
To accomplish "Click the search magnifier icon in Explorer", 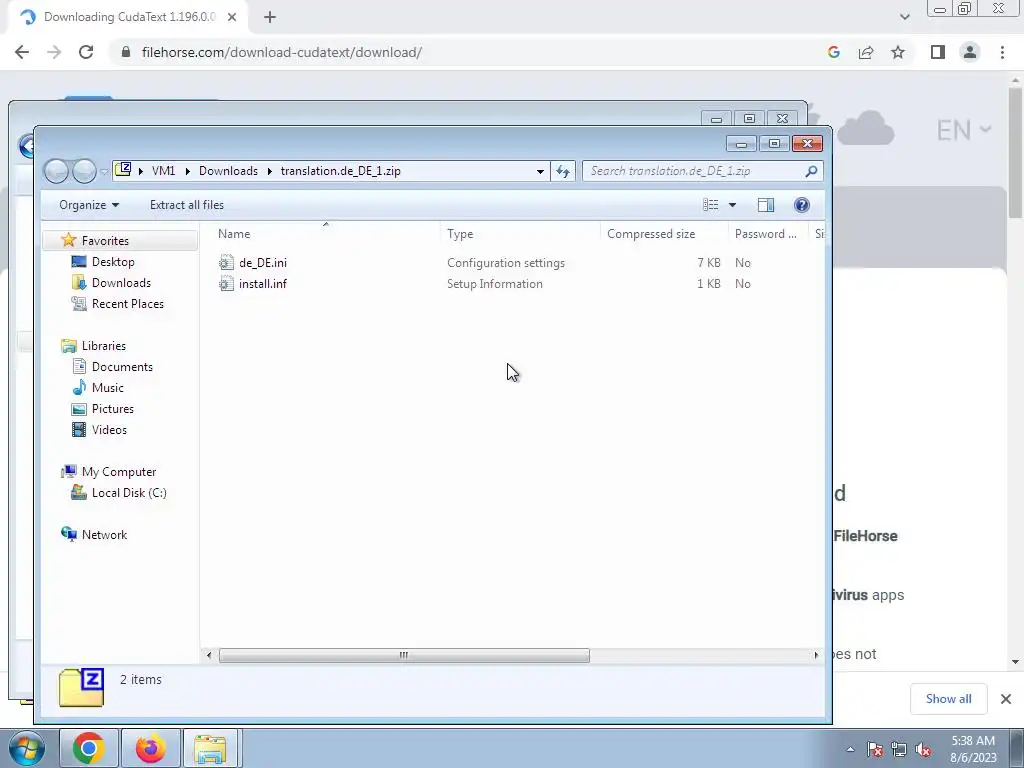I will pyautogui.click(x=811, y=171).
